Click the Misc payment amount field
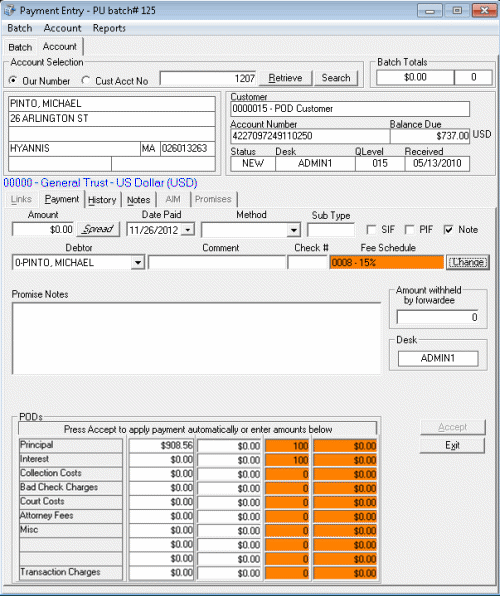The height and width of the screenshot is (596, 500). 229,530
